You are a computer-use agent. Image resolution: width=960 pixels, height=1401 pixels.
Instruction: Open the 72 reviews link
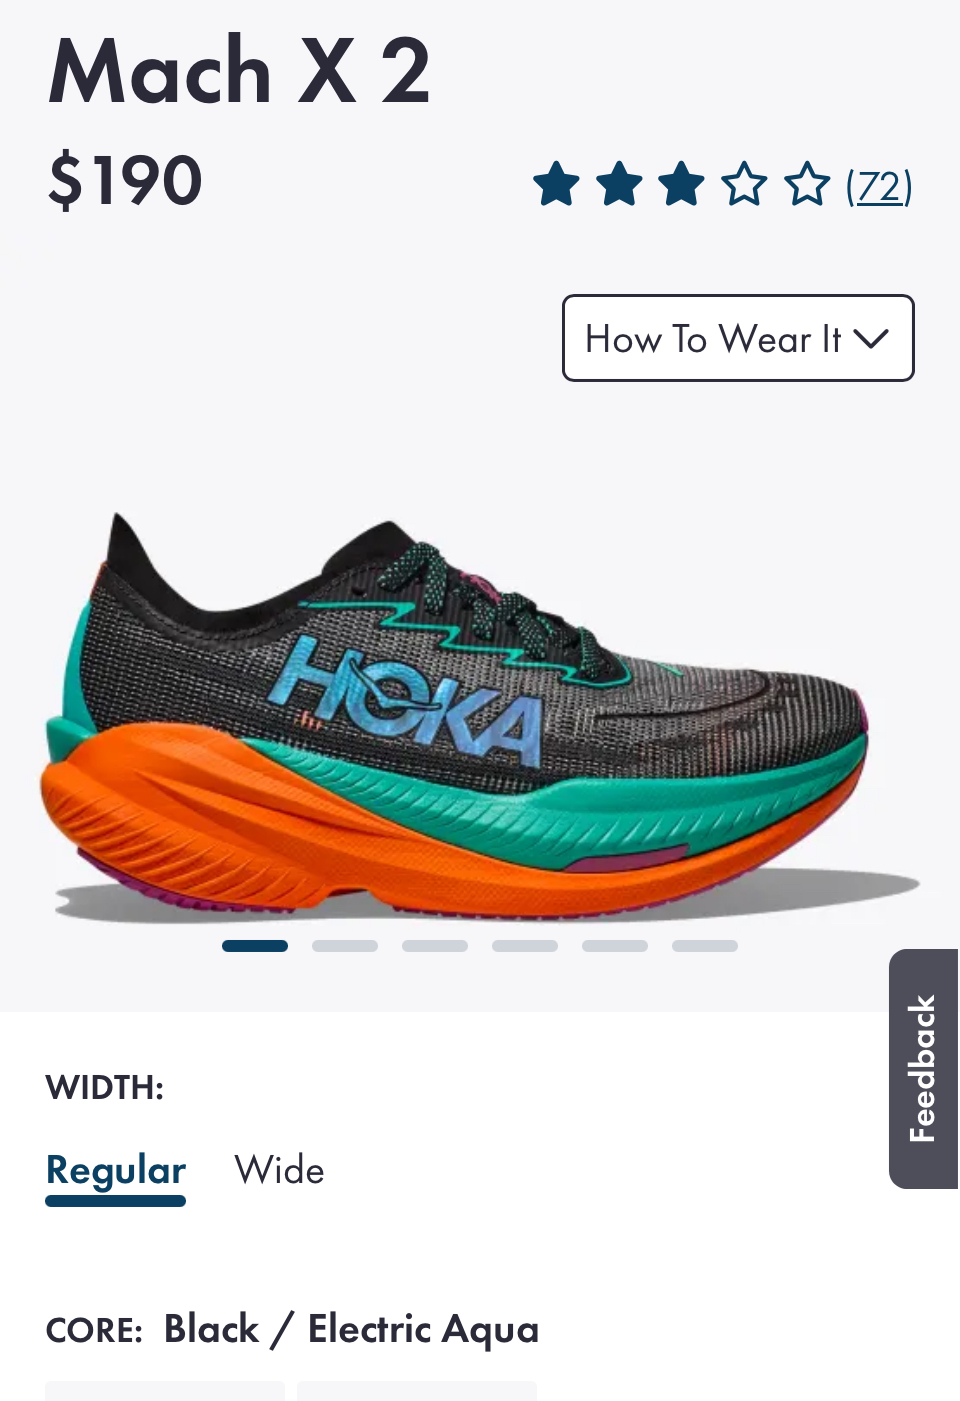pyautogui.click(x=879, y=187)
